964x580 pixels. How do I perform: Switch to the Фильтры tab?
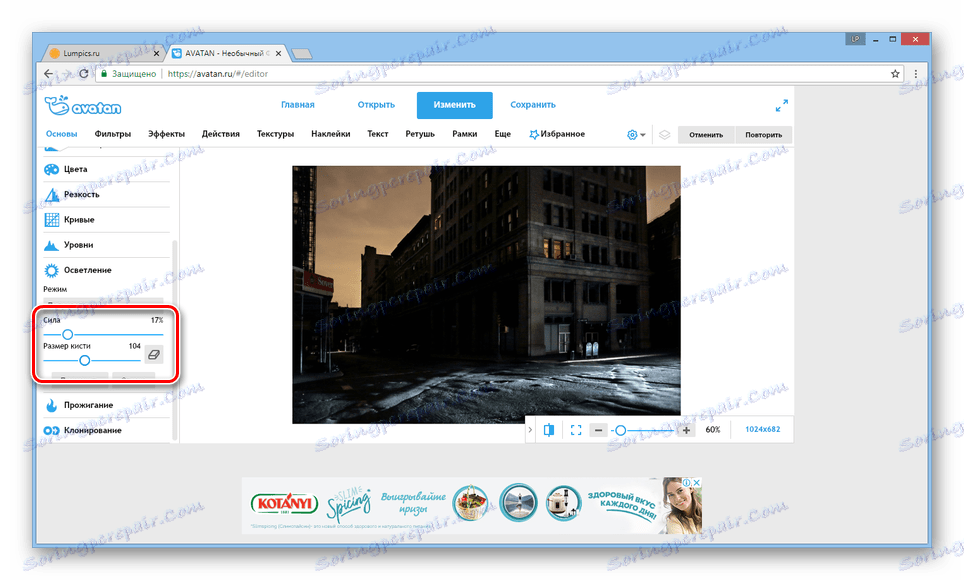point(113,134)
